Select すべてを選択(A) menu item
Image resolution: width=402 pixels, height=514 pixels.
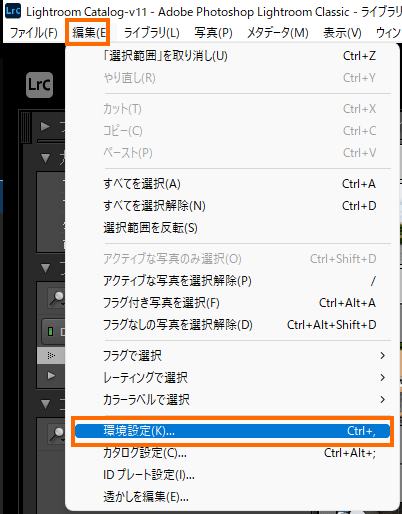(232, 184)
